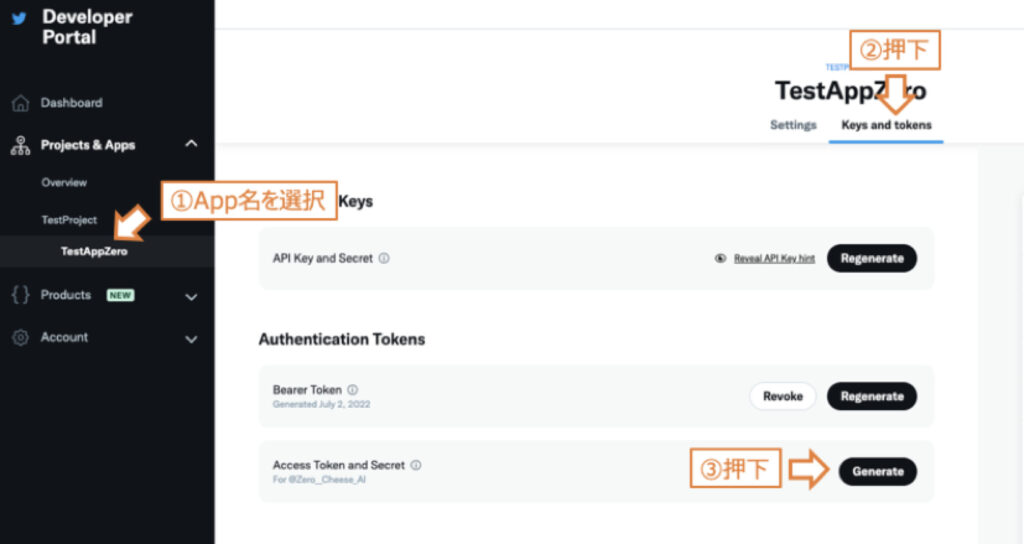This screenshot has width=1024, height=544.
Task: Click info icon beside Access Token and Secret
Action: click(416, 465)
